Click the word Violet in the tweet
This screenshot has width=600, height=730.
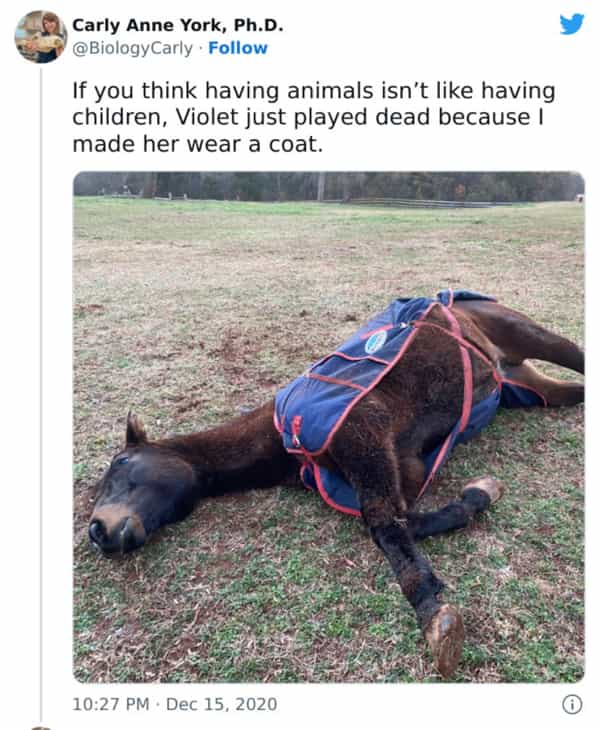(x=207, y=117)
